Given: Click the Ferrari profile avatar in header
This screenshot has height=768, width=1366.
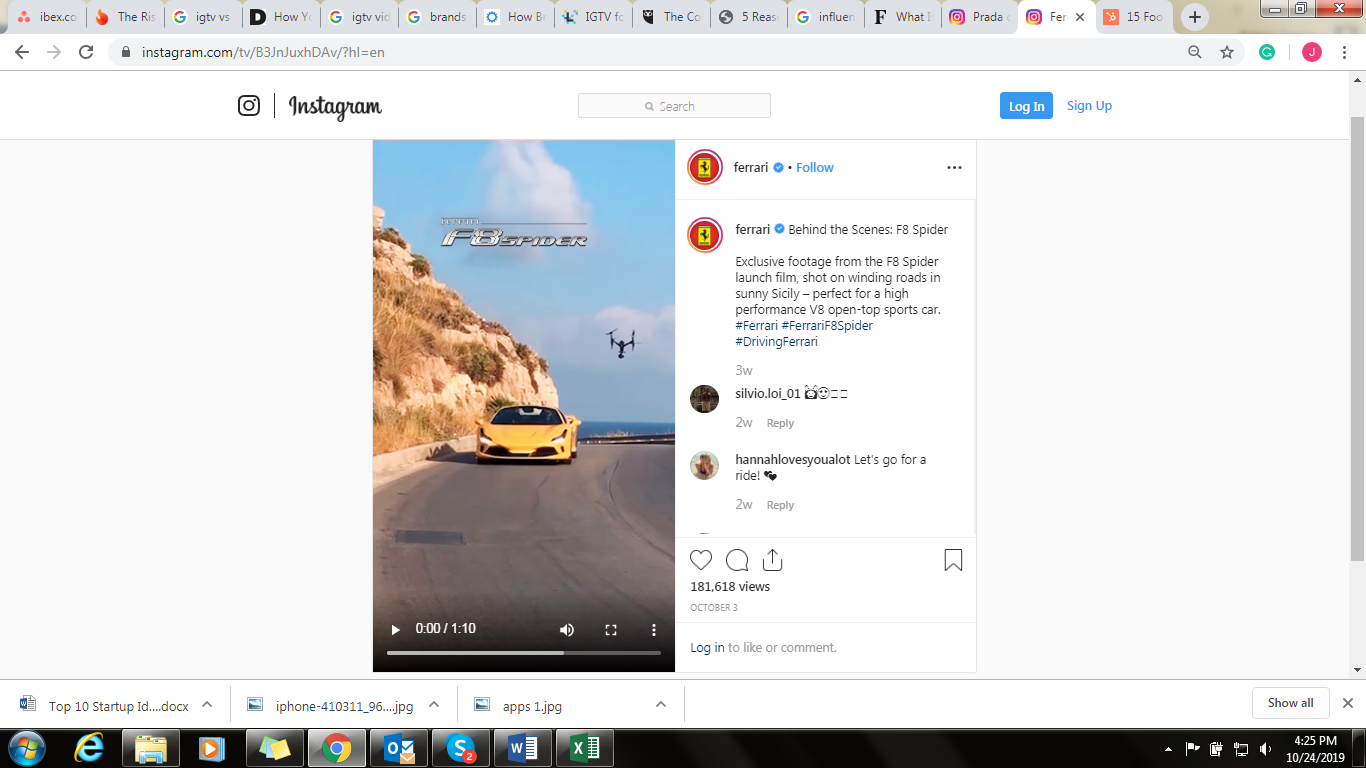Looking at the screenshot, I should [705, 168].
